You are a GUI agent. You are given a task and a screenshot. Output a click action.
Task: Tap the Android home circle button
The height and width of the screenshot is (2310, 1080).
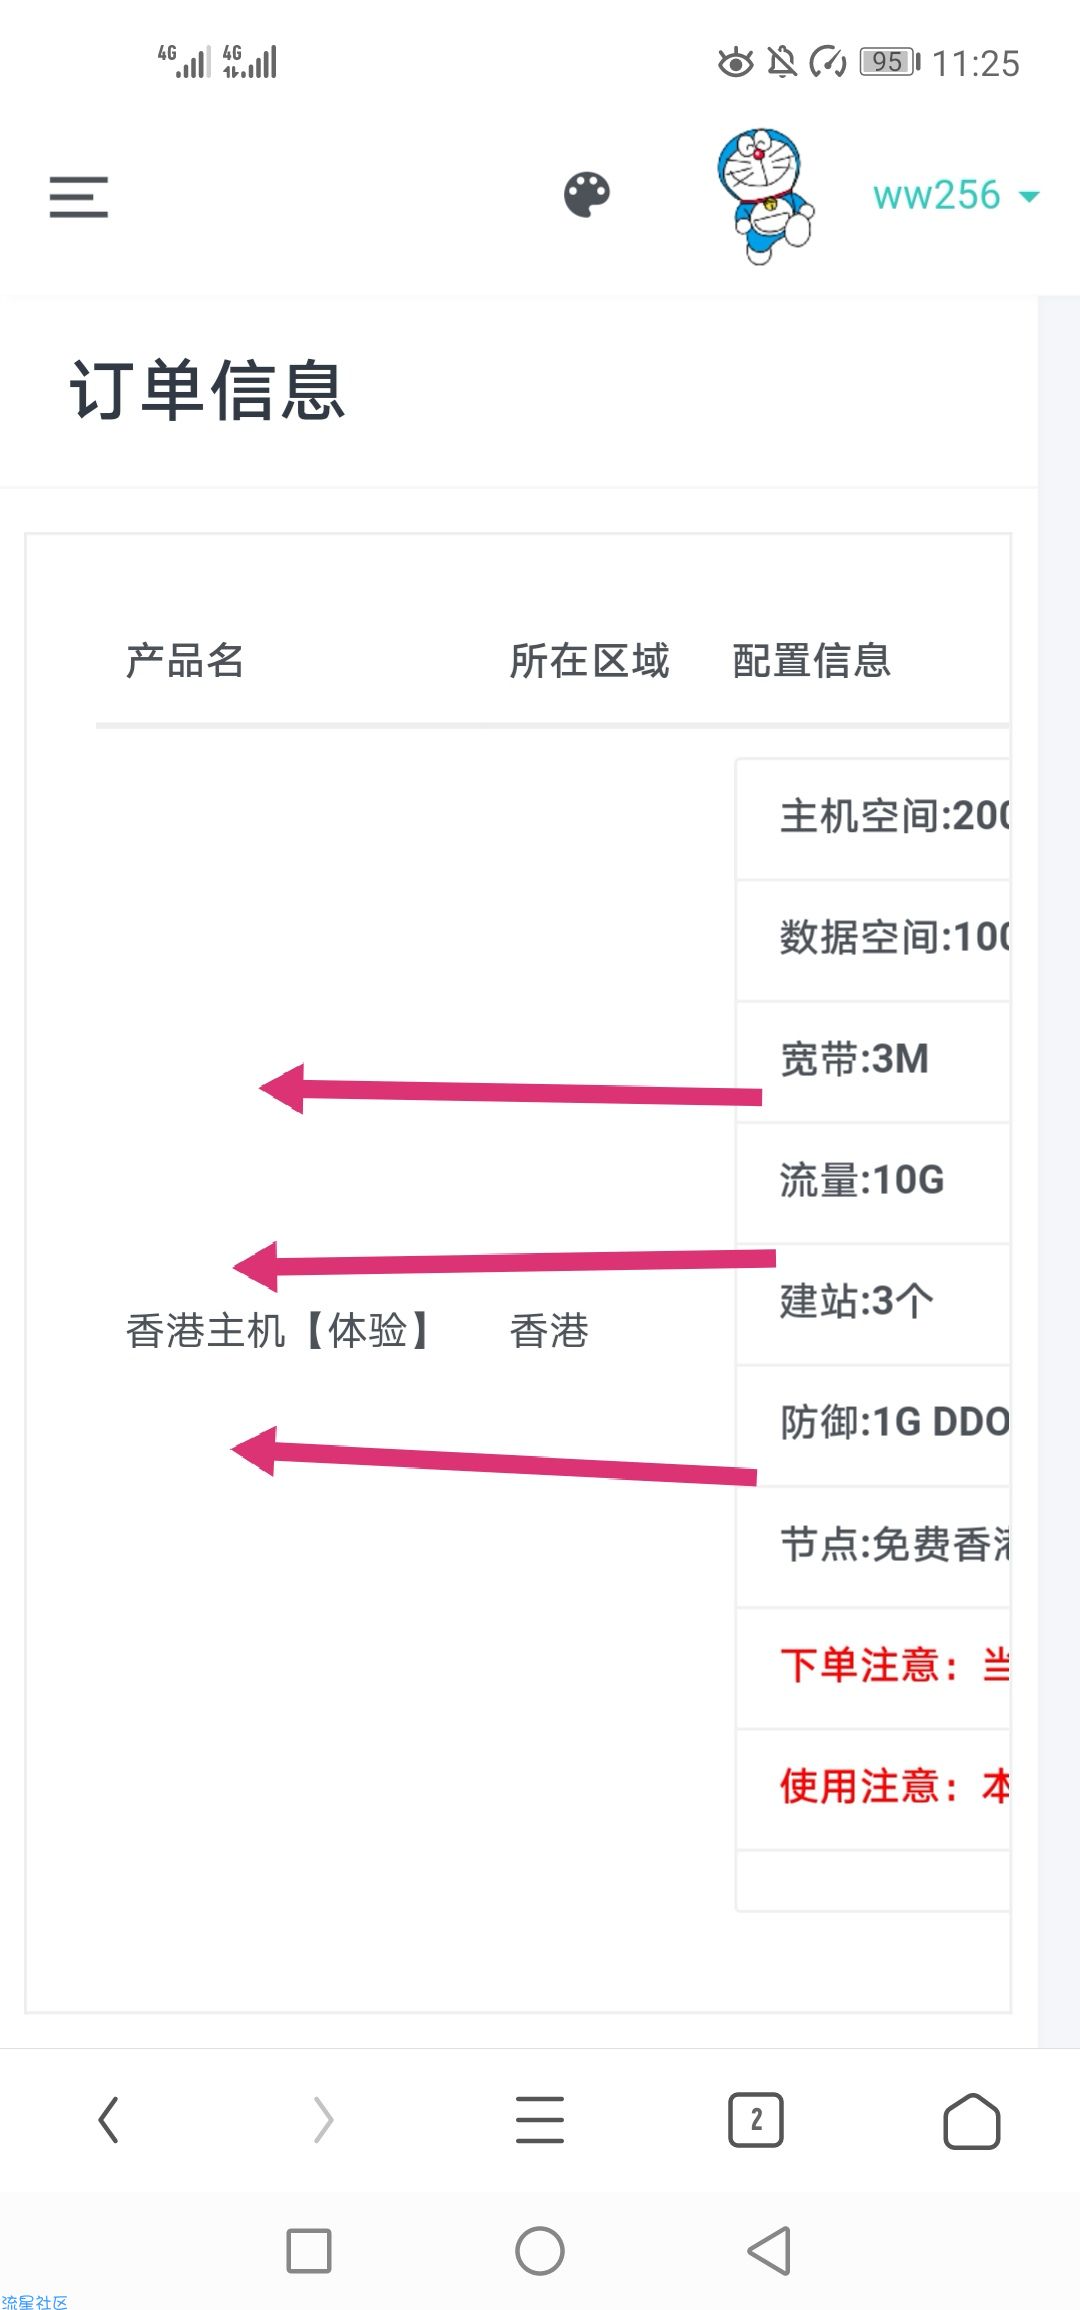[x=540, y=2251]
